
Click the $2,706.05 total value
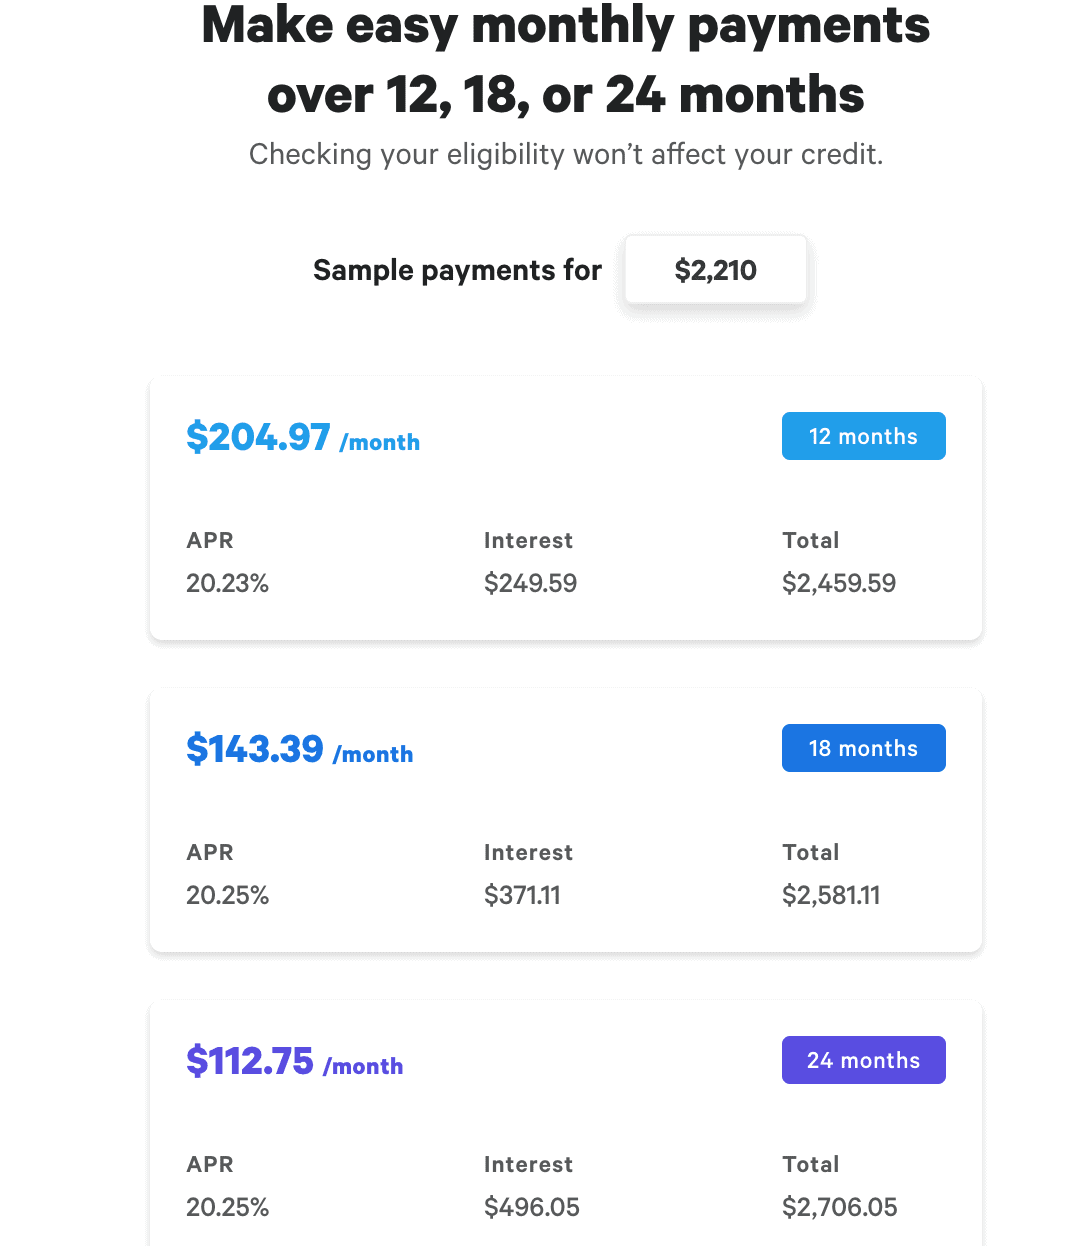839,1207
